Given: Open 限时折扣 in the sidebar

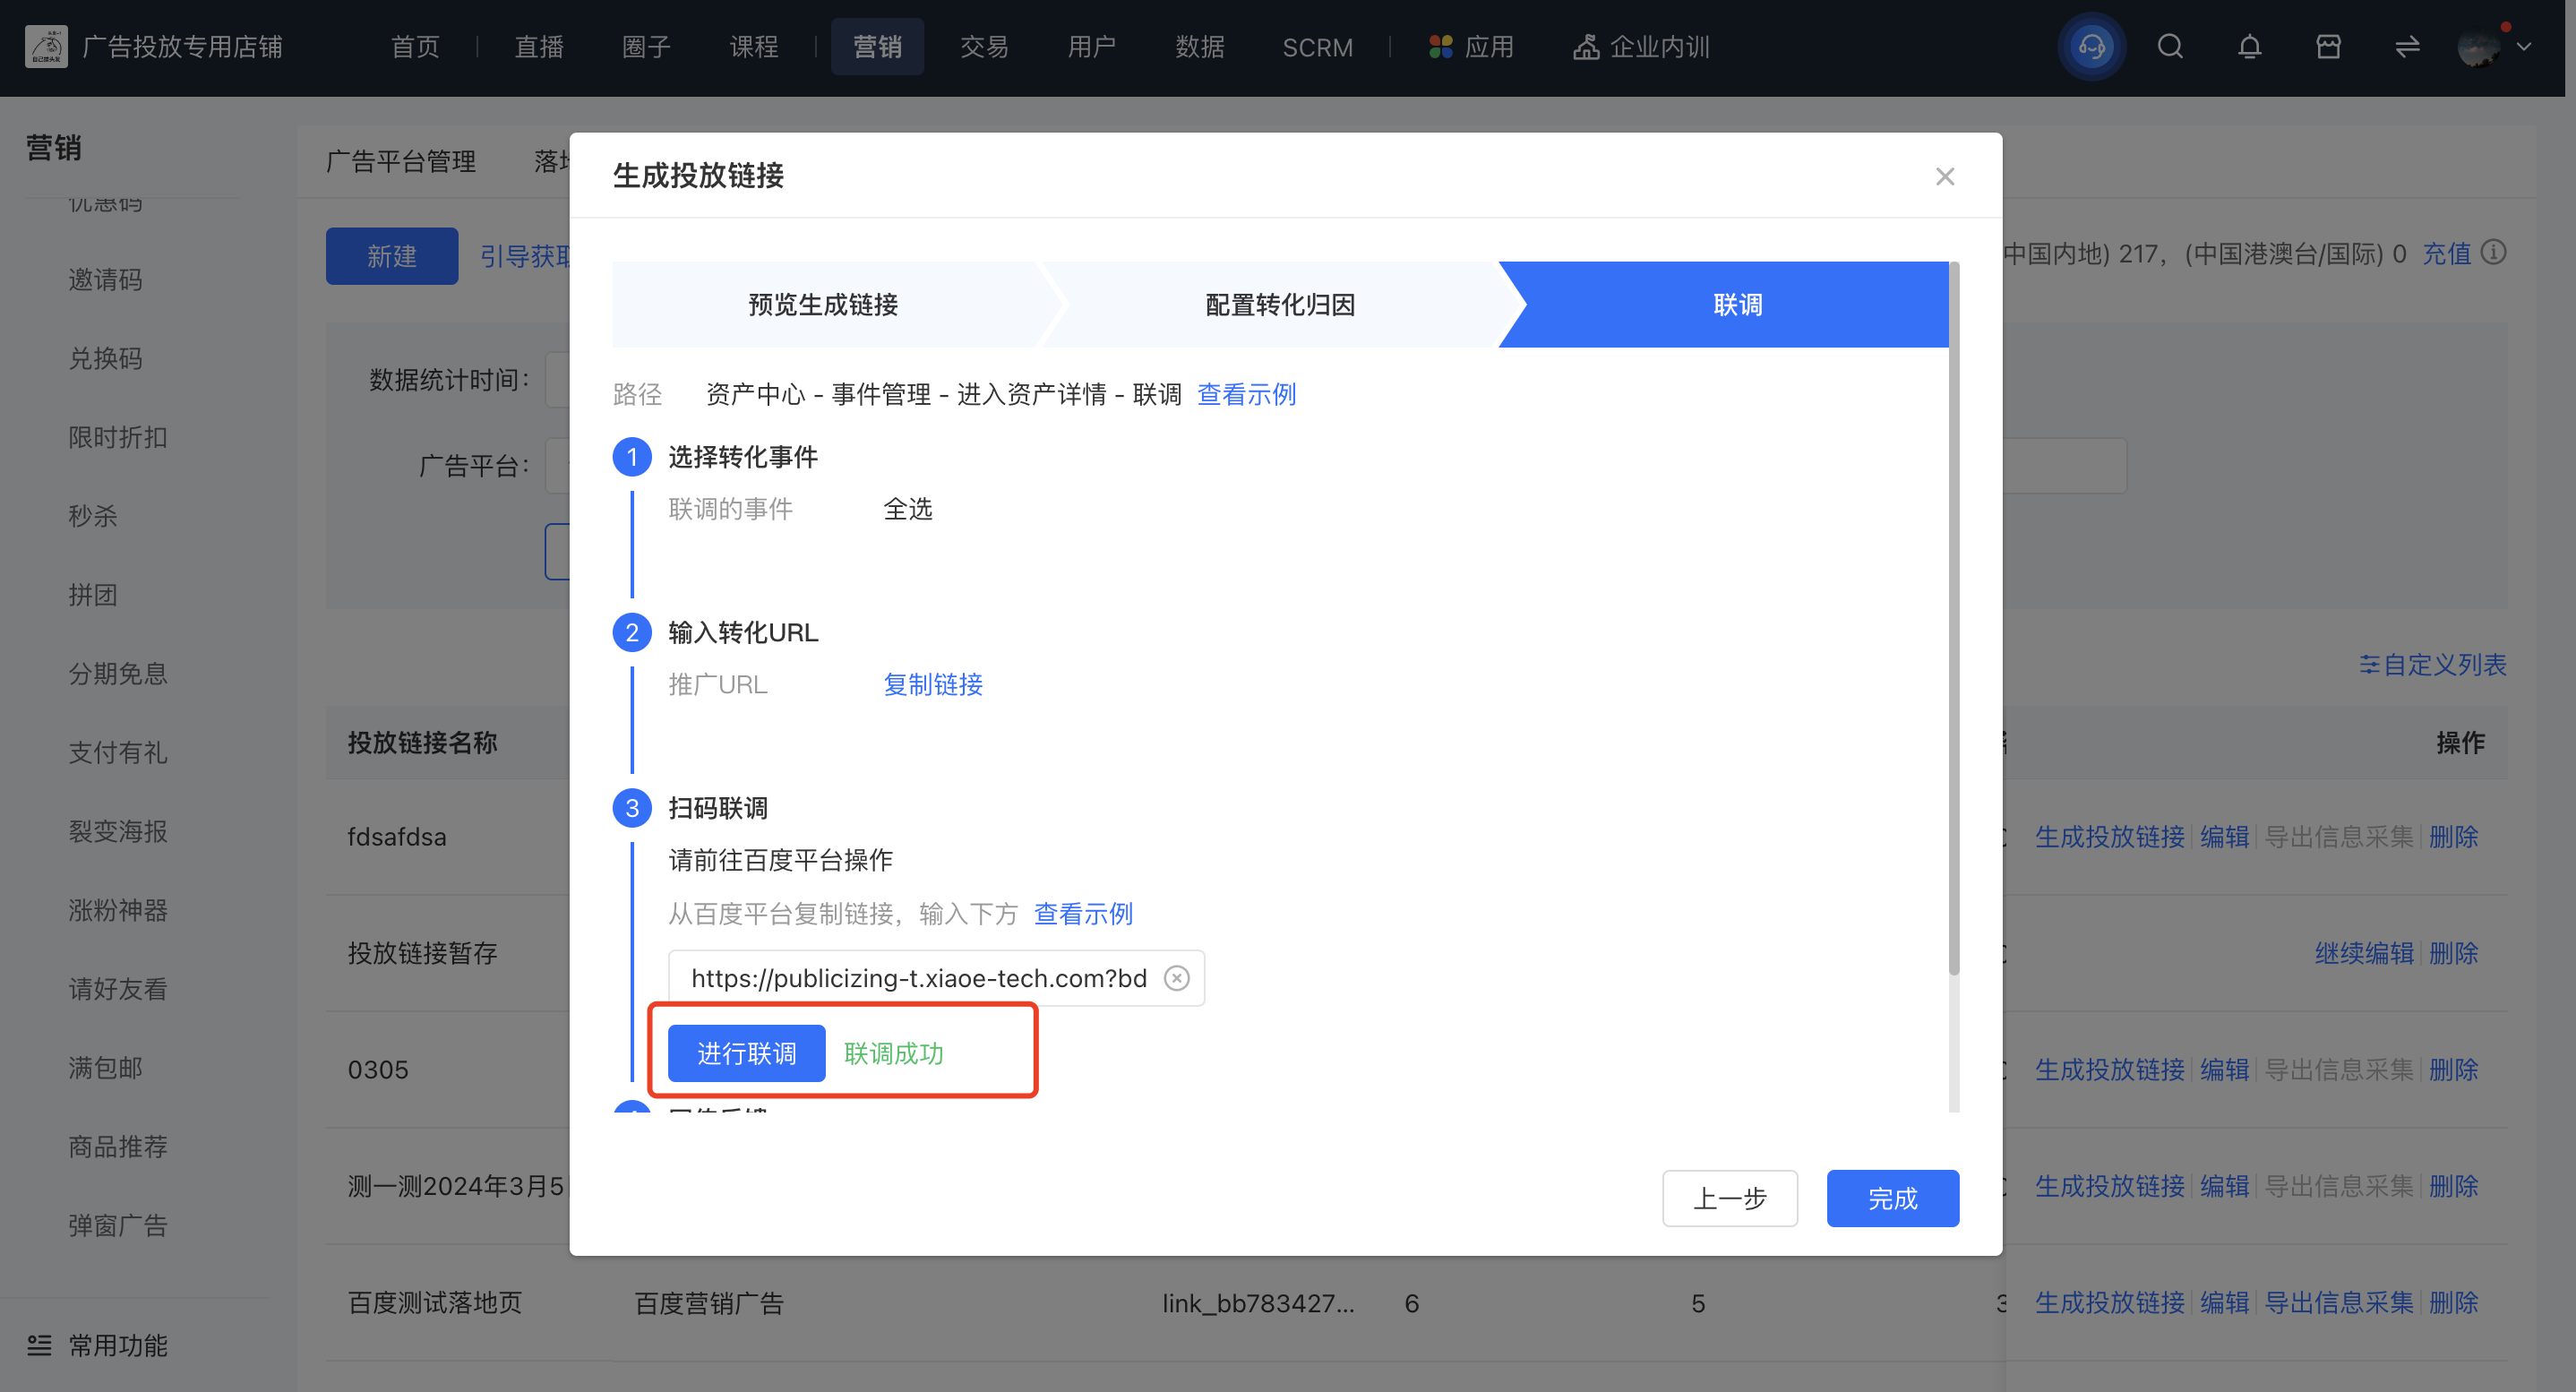Looking at the screenshot, I should point(117,437).
